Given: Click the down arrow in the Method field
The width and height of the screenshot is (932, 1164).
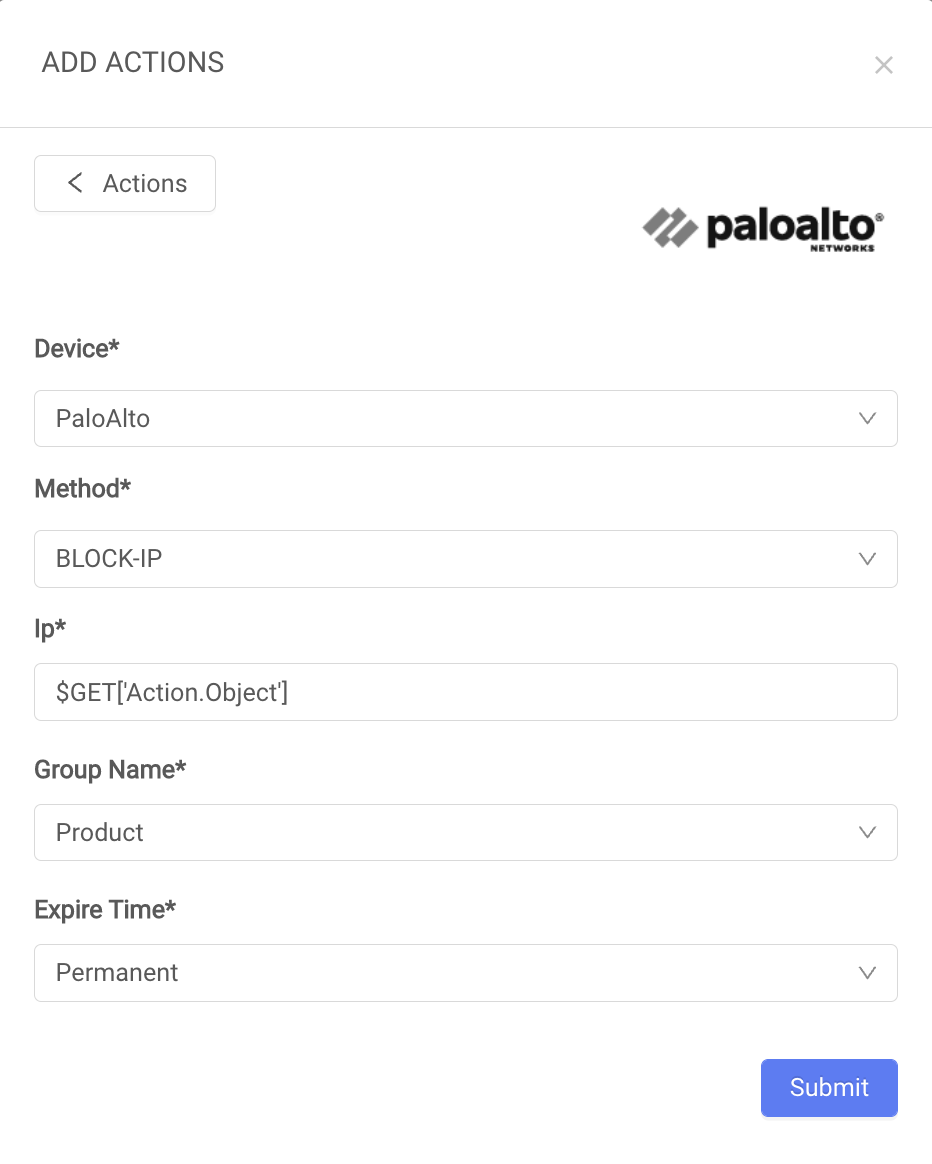Looking at the screenshot, I should [867, 559].
